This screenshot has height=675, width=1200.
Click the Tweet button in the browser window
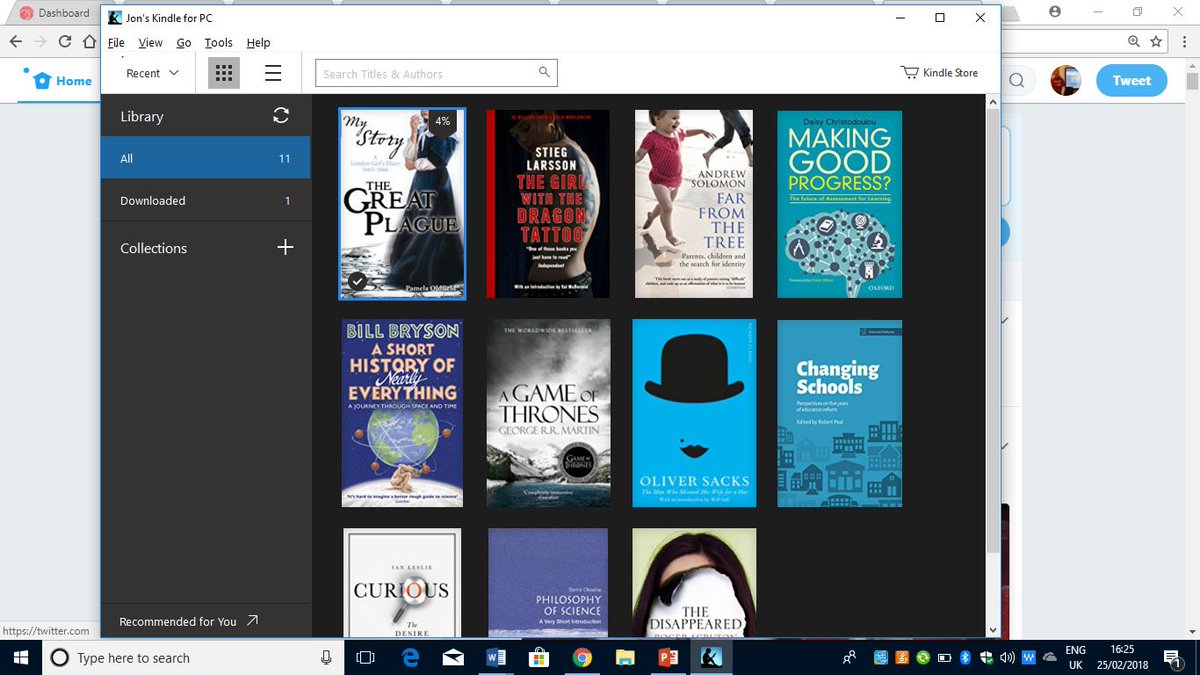pos(1131,81)
